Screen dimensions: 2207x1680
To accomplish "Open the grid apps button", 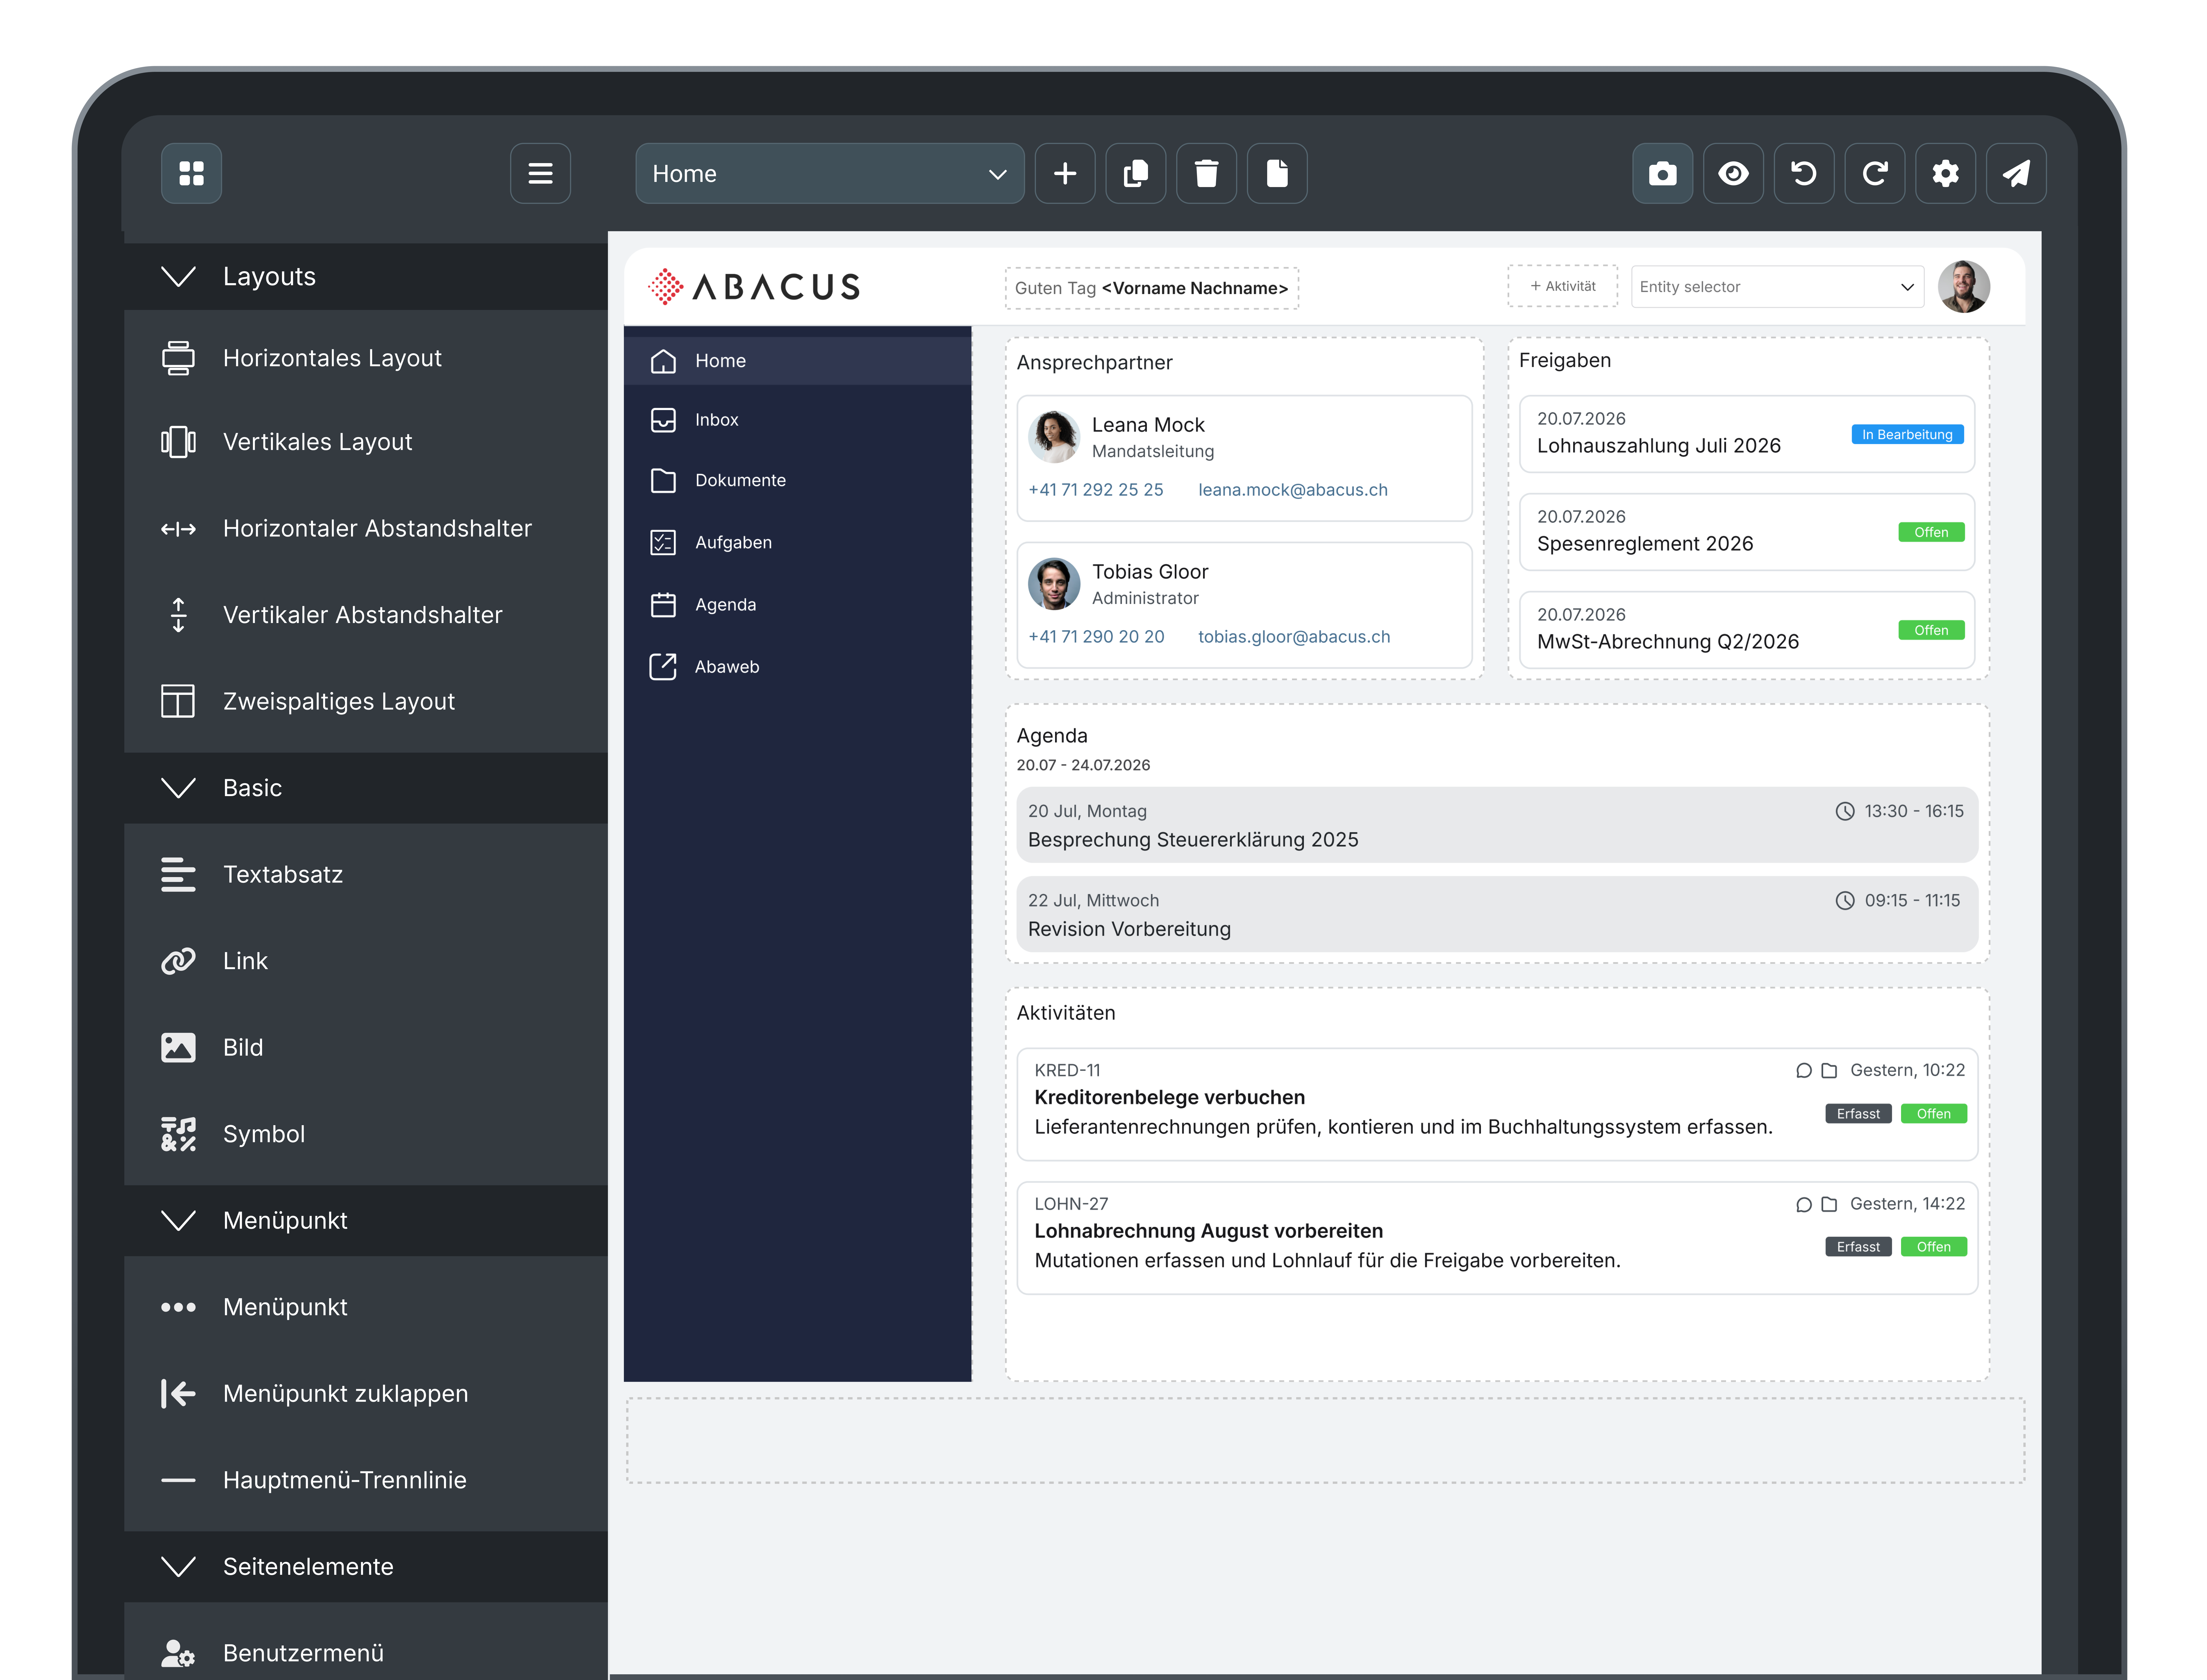I will [191, 173].
